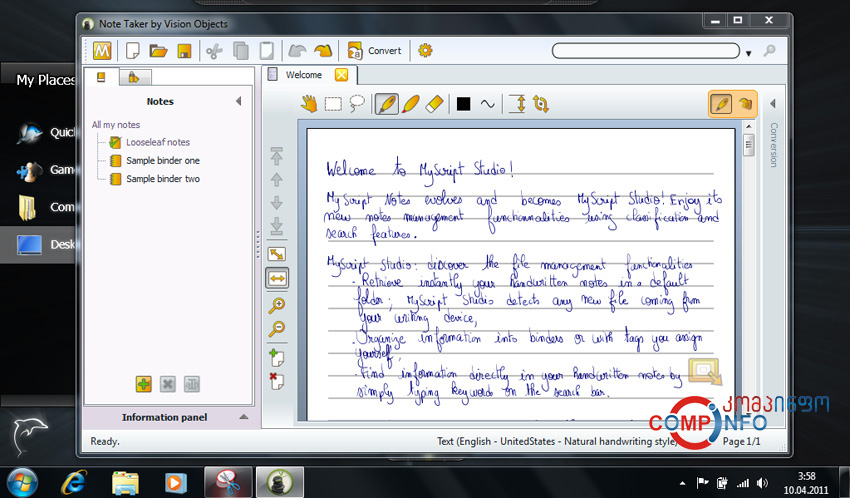Zoom out with the minus magnifier
This screenshot has width=850, height=498.
pos(276,328)
